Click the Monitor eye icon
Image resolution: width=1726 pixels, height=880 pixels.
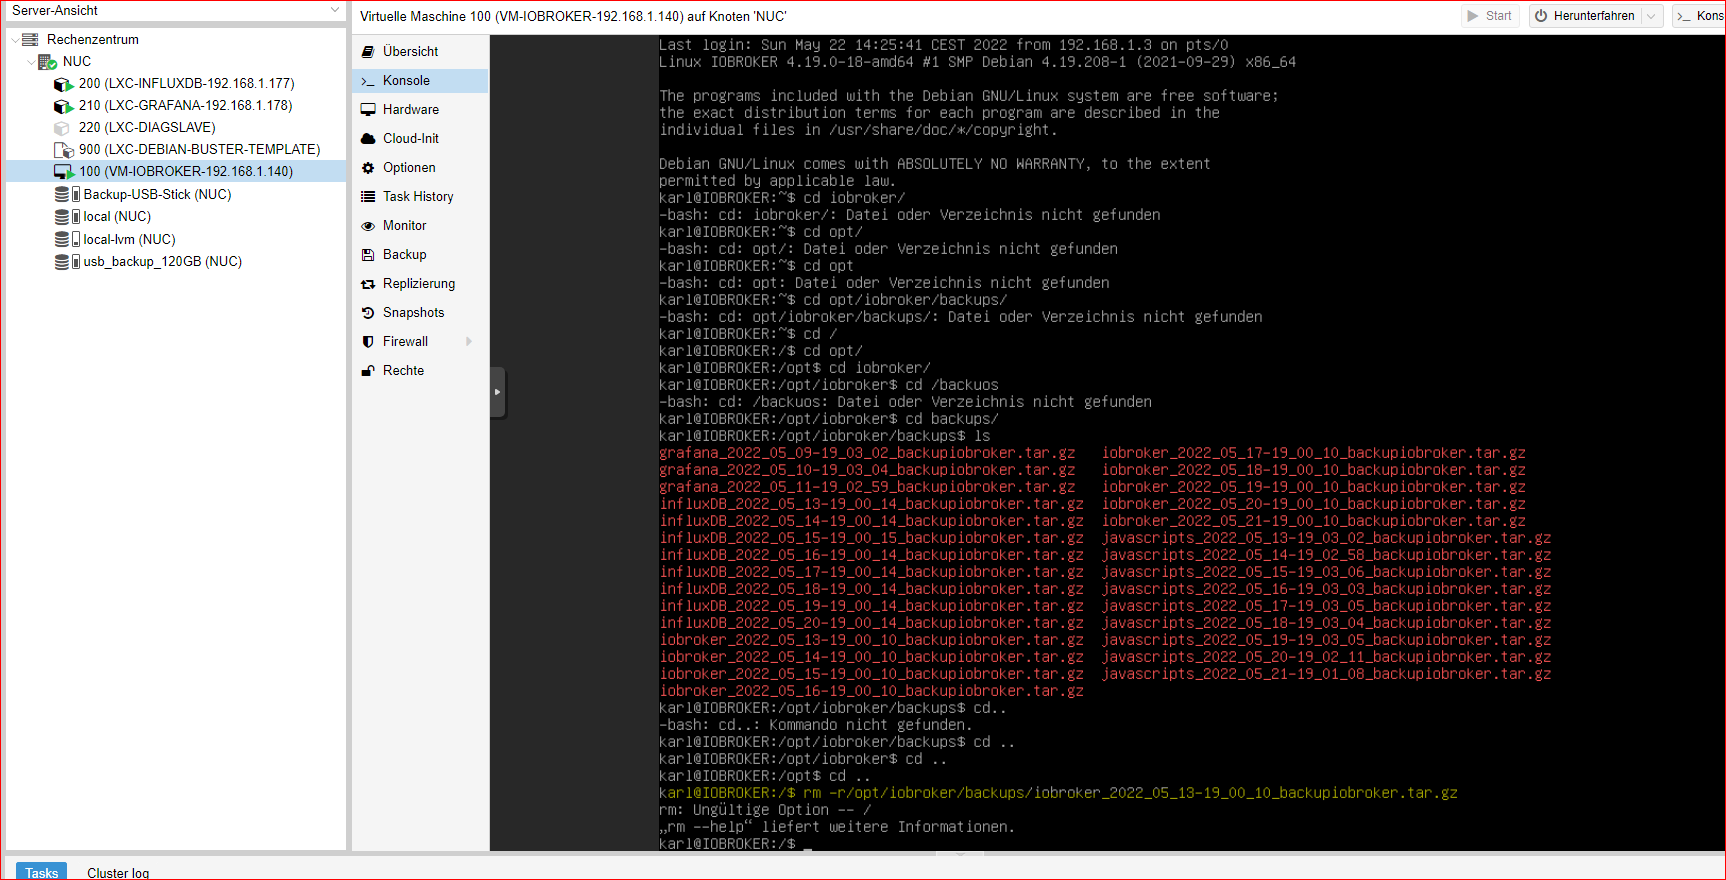coord(368,226)
